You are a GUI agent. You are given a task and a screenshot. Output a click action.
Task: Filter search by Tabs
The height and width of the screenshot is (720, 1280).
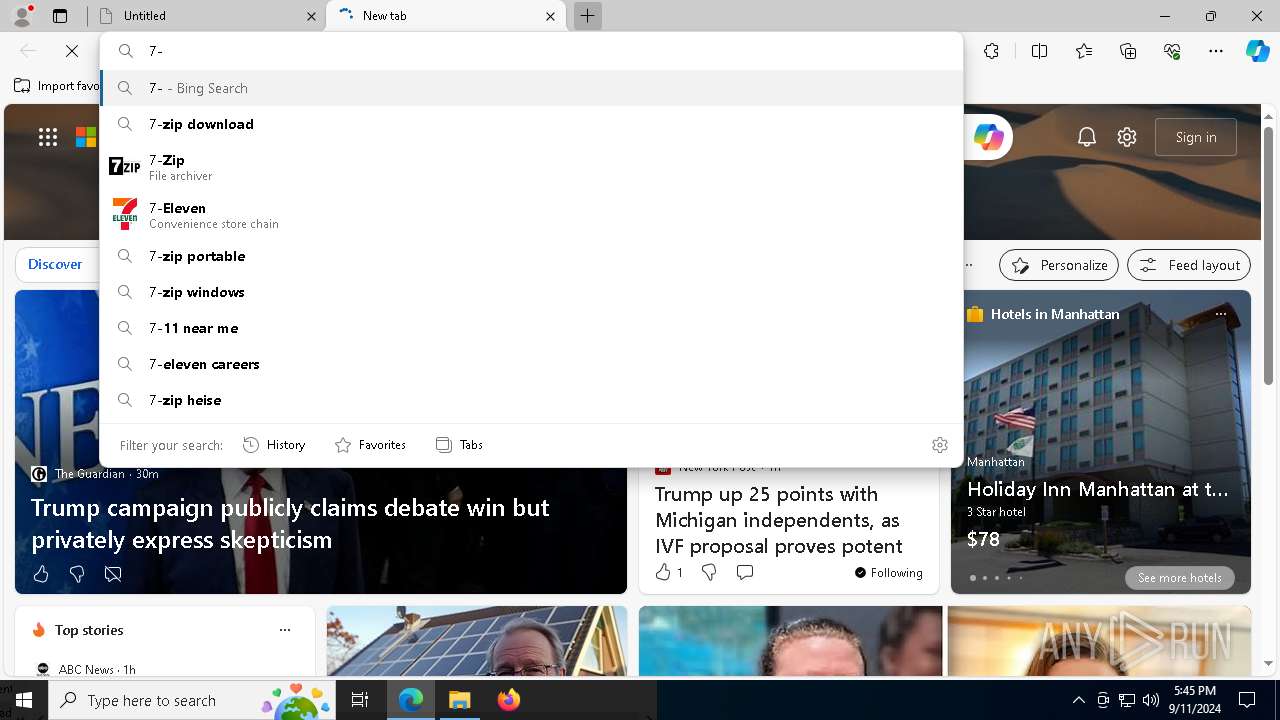point(459,445)
